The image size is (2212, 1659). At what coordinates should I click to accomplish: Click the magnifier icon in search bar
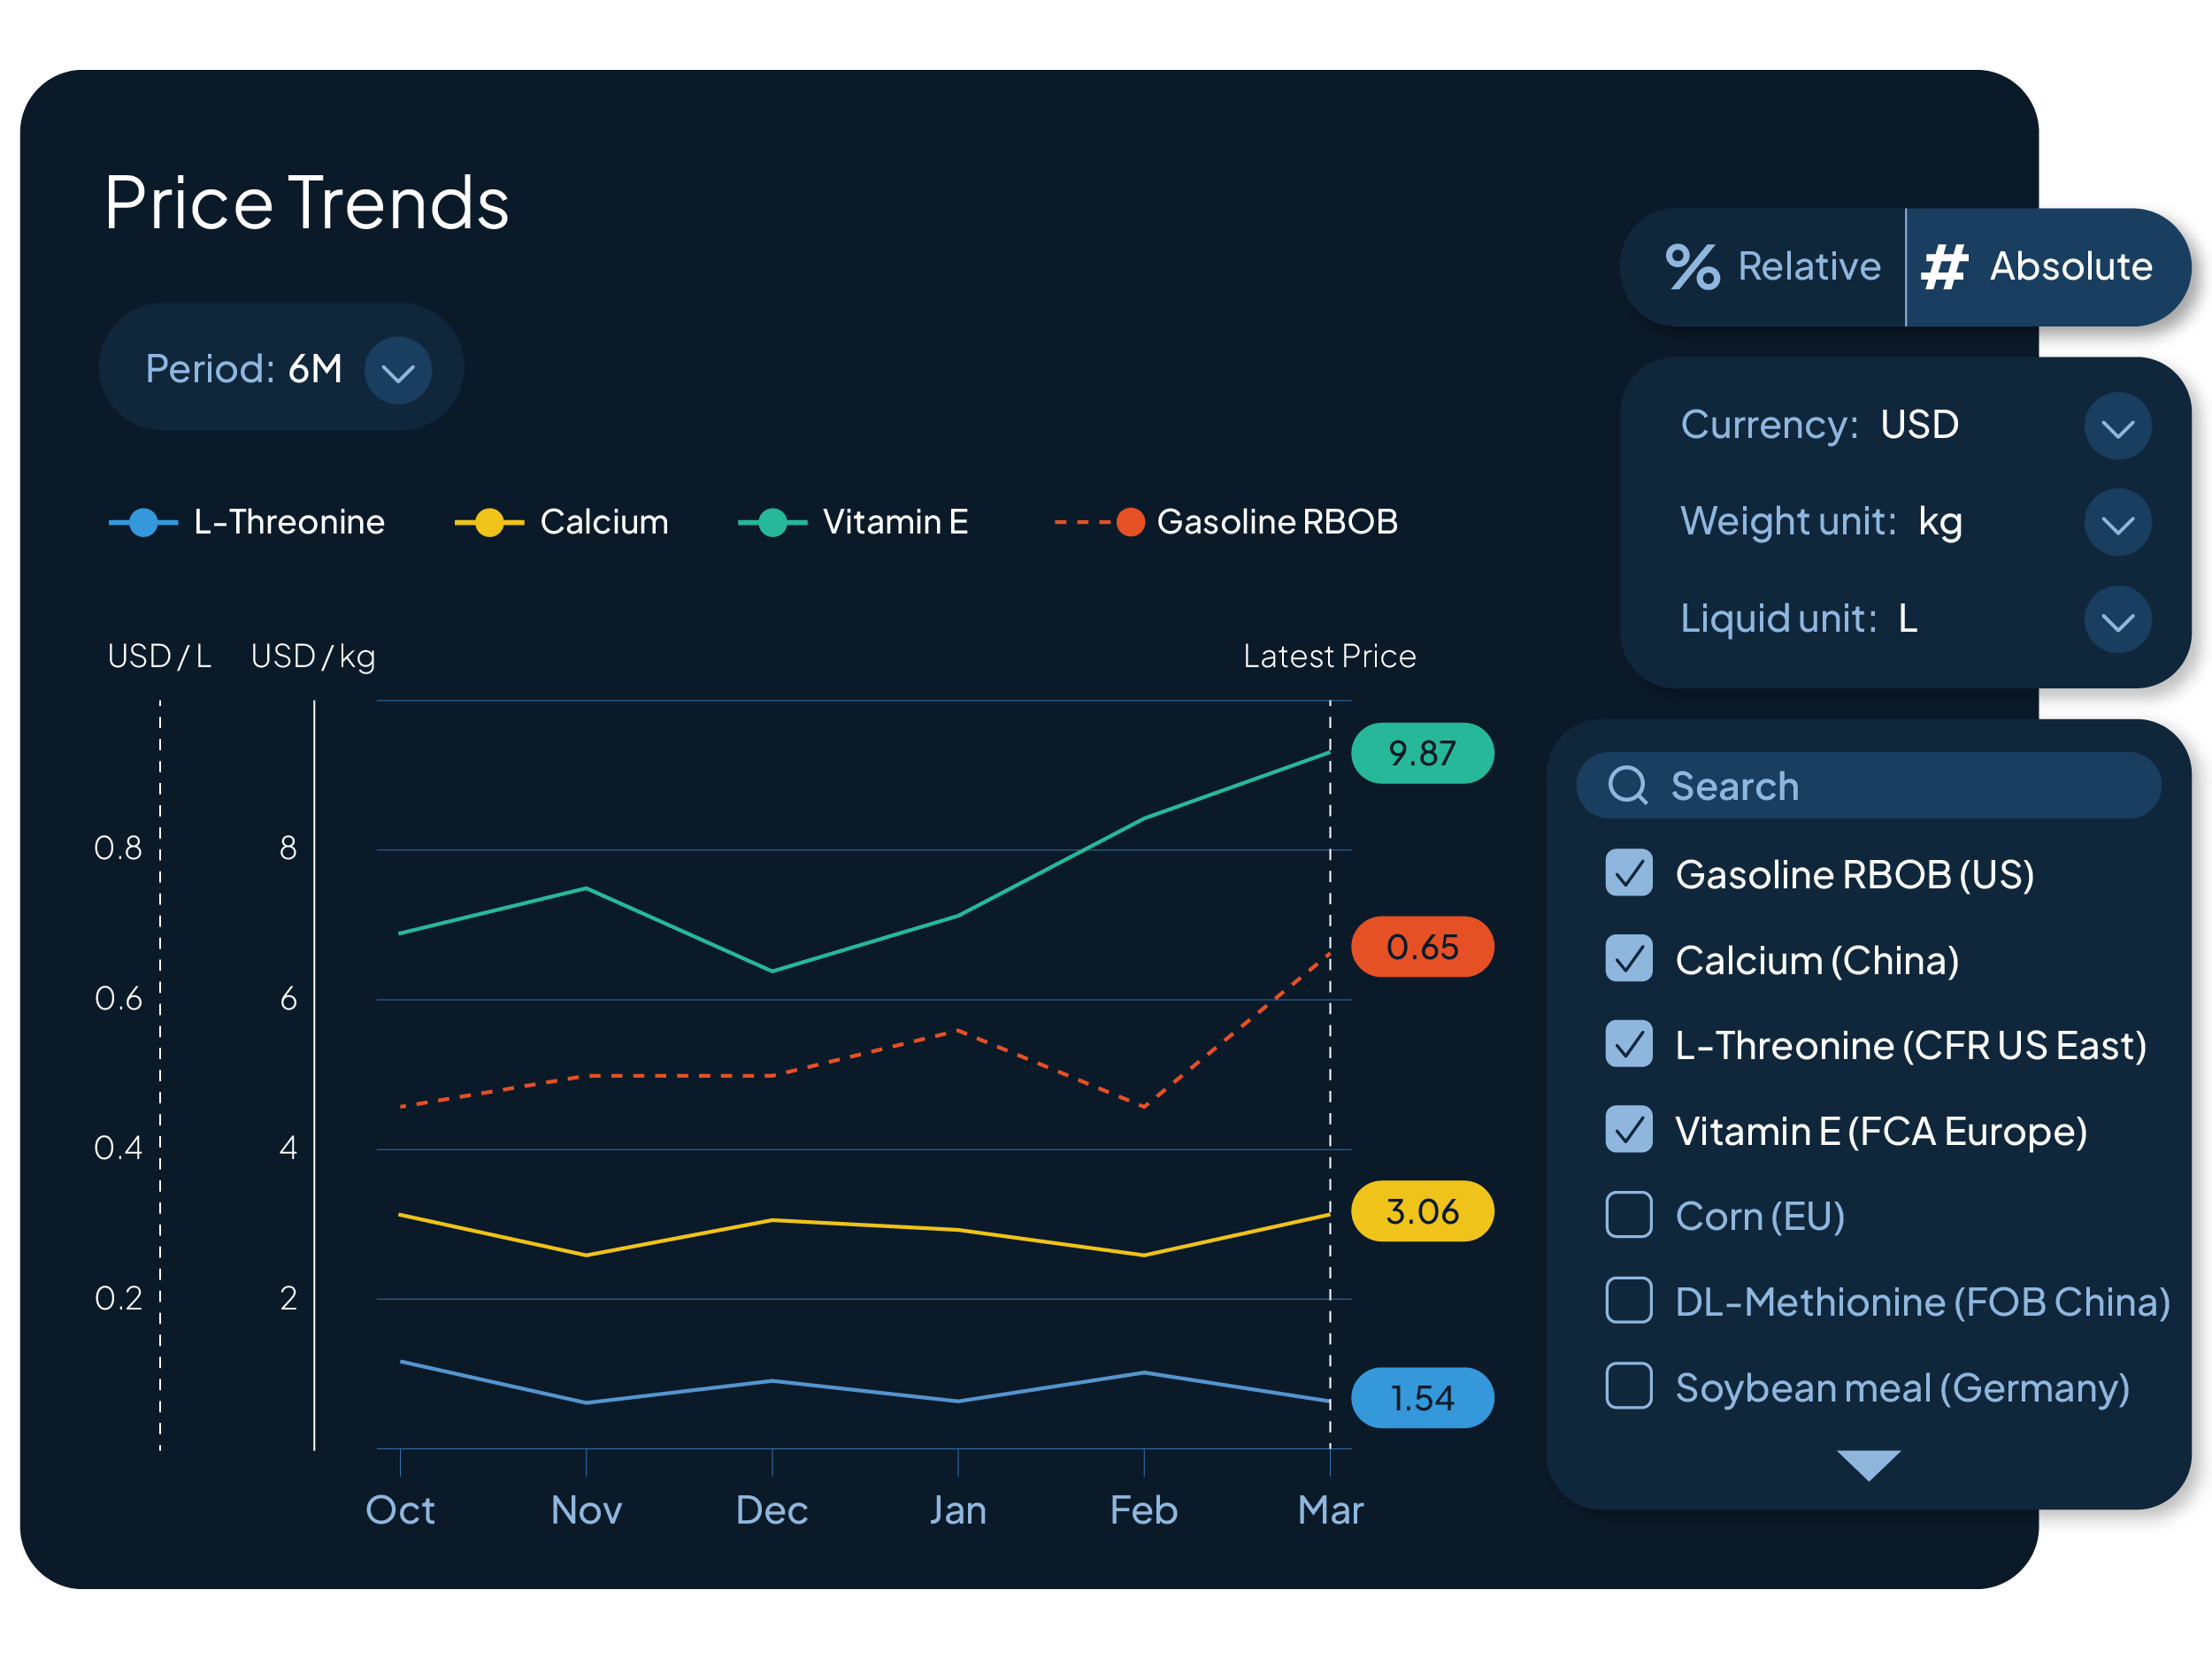[1627, 785]
